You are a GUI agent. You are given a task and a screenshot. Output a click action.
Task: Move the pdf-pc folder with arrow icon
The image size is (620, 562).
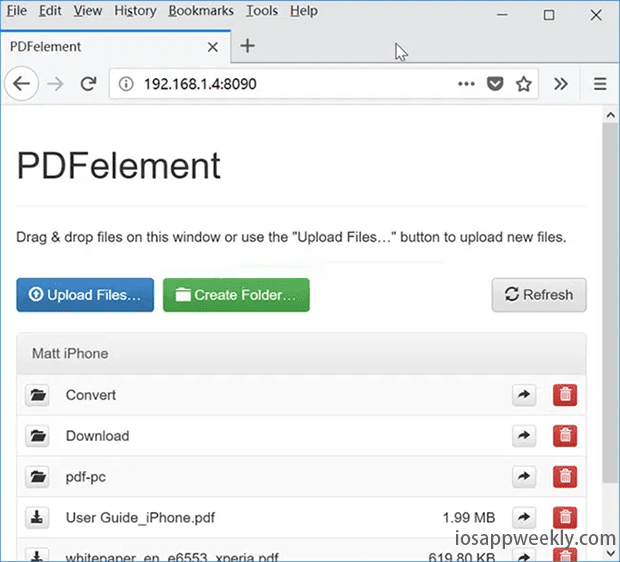pos(524,477)
